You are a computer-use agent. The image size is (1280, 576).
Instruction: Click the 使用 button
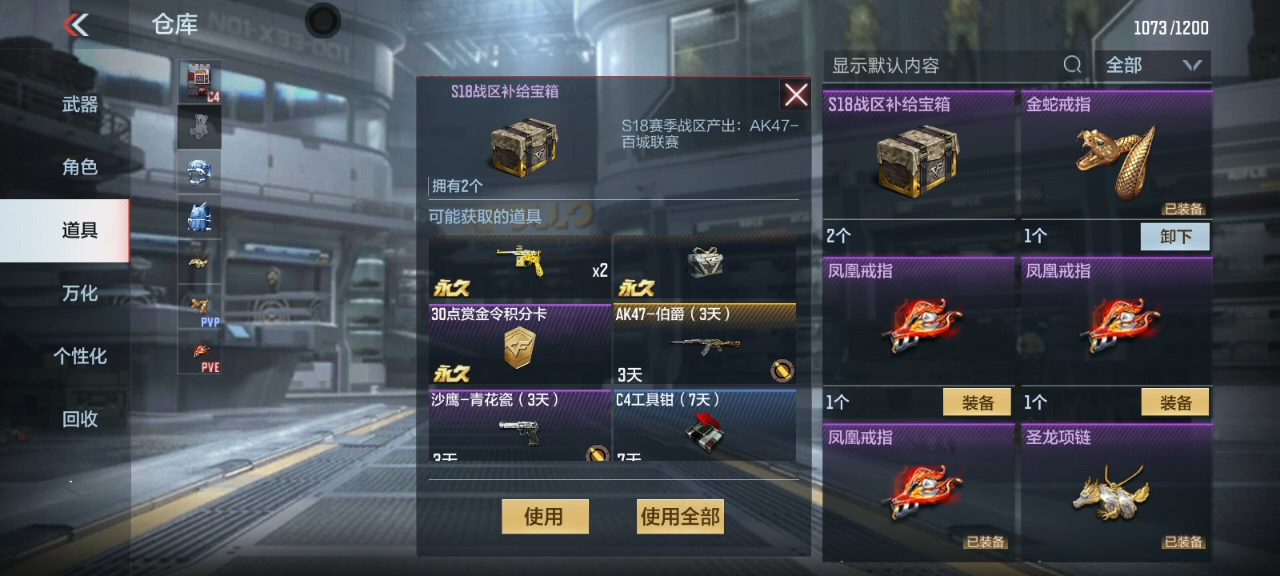point(545,517)
